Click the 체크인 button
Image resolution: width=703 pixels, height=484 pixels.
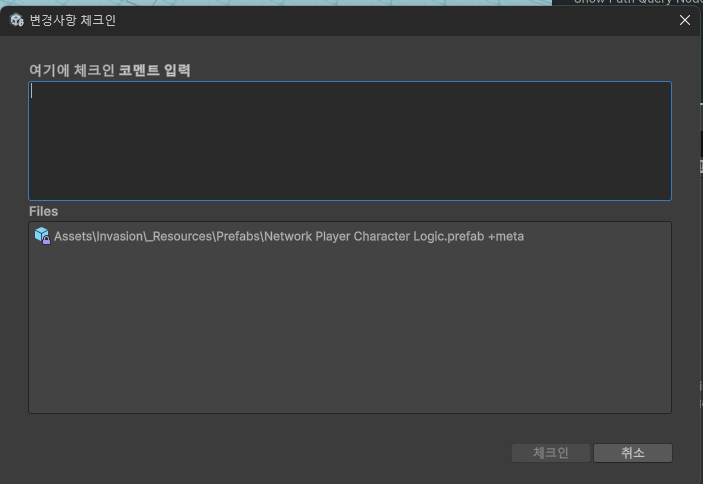[551, 453]
